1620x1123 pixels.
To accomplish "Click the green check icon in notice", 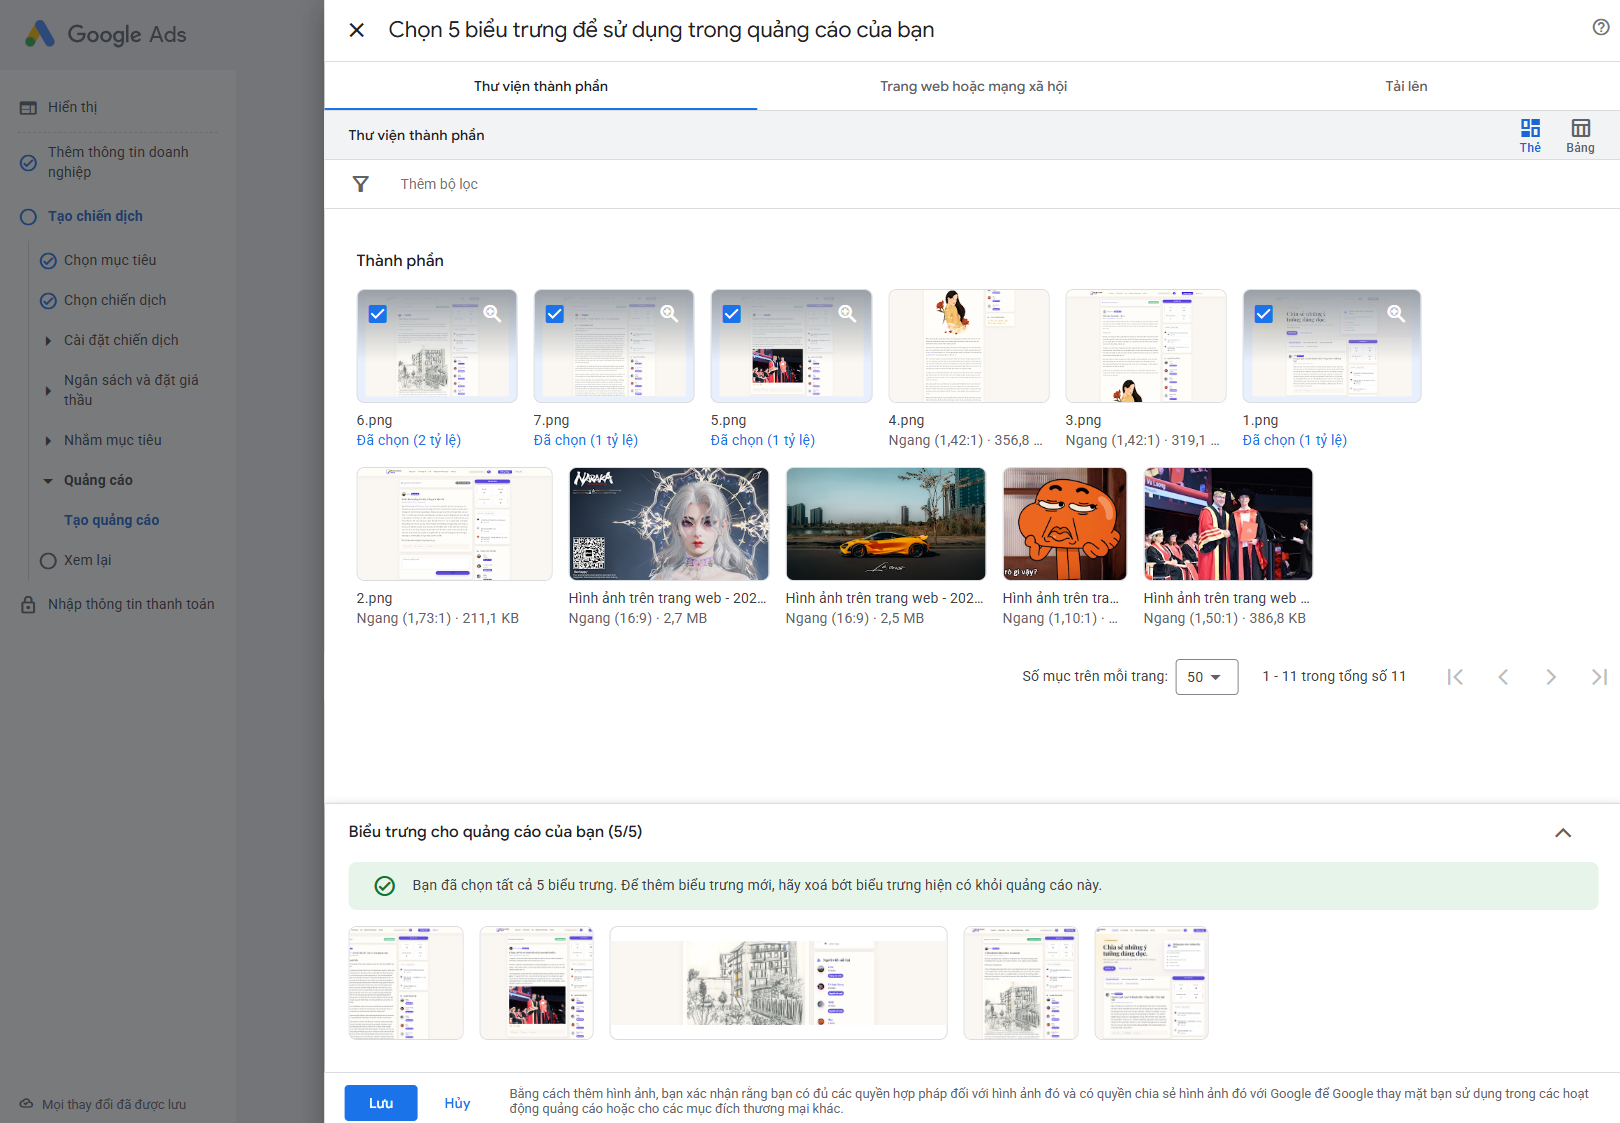I will pyautogui.click(x=384, y=886).
